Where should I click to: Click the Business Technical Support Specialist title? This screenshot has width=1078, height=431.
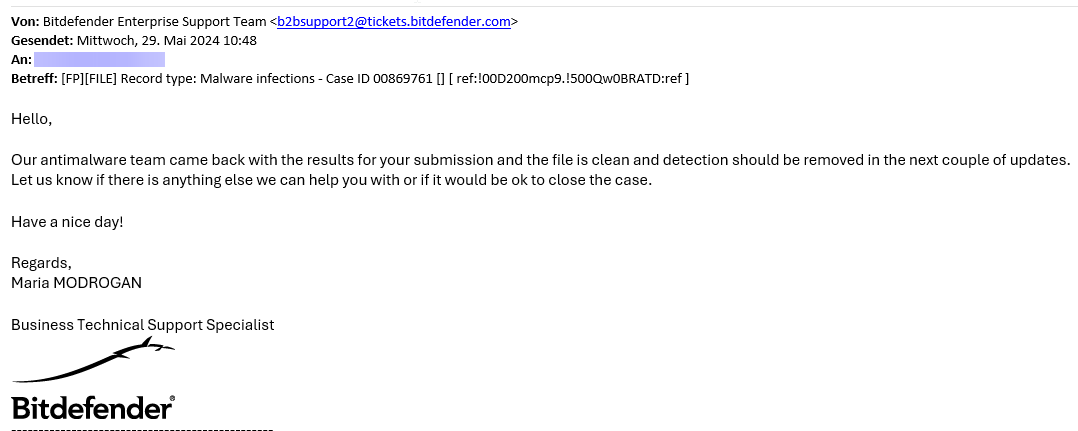[142, 324]
